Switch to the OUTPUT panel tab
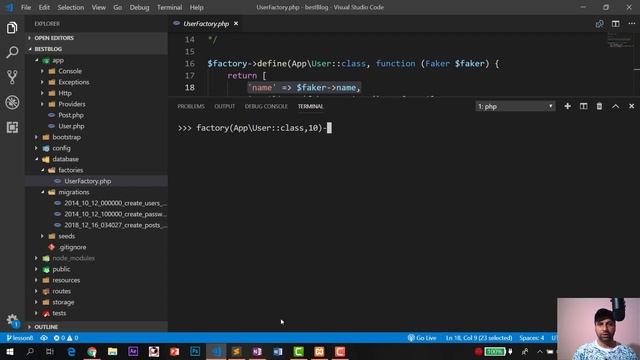 (224, 107)
